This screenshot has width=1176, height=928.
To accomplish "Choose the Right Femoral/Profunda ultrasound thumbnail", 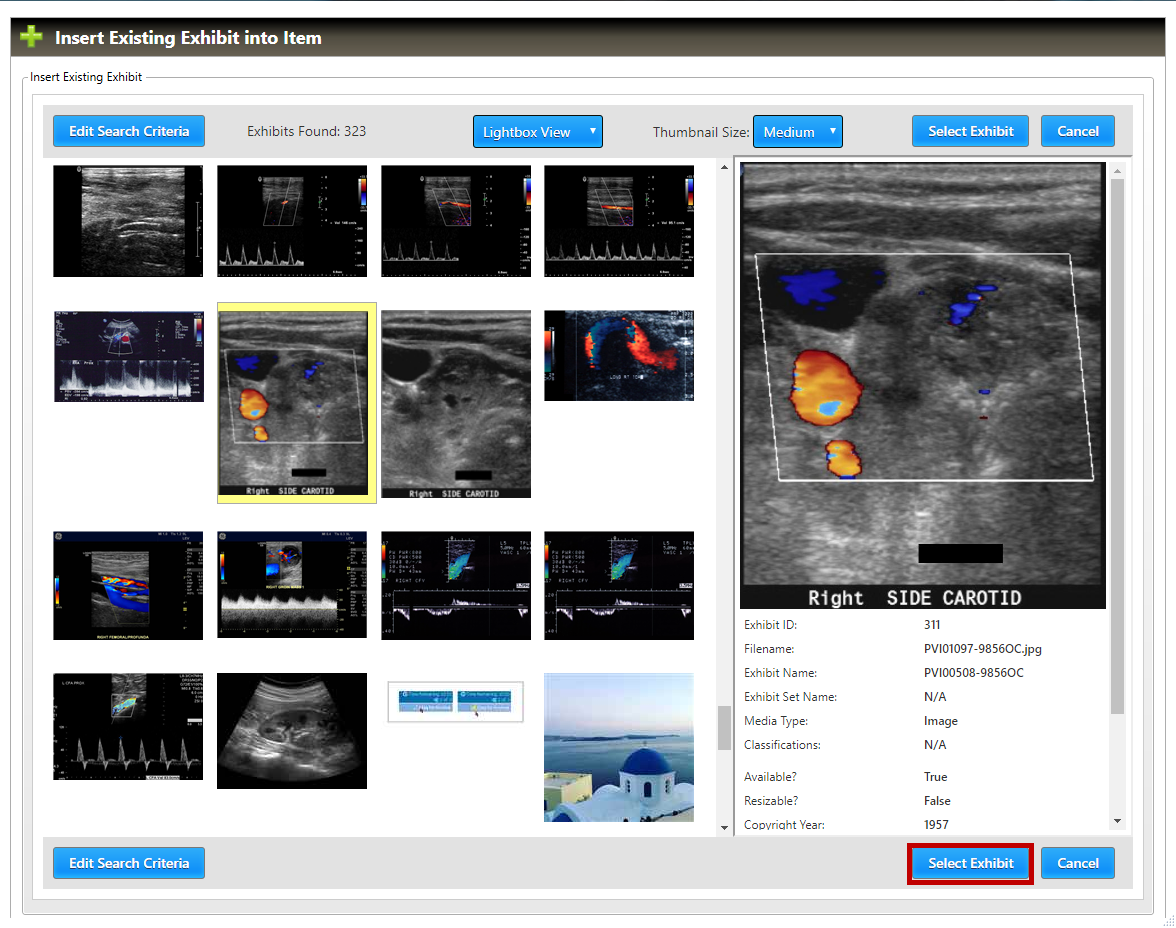I will [128, 585].
